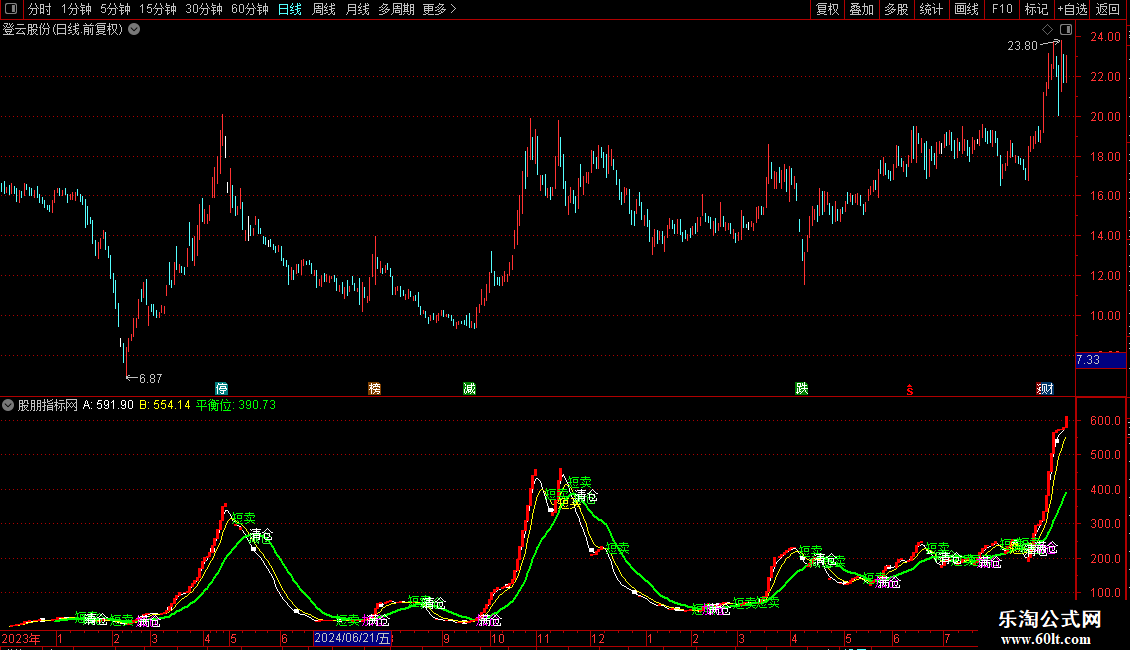Toggle the left side panel icon
This screenshot has height=650, width=1130.
11,9
